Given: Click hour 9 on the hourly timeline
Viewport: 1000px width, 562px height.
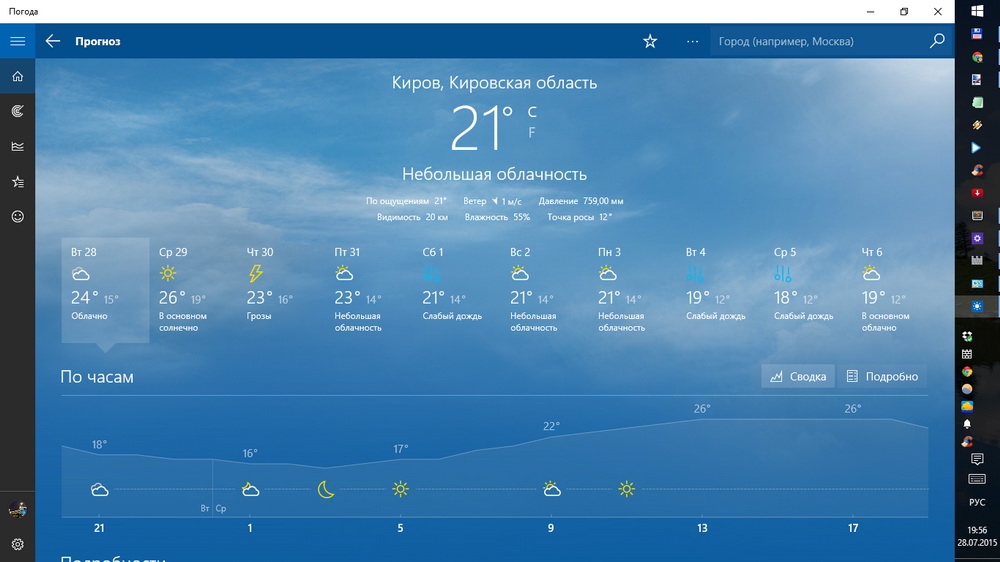Looking at the screenshot, I should click(550, 528).
